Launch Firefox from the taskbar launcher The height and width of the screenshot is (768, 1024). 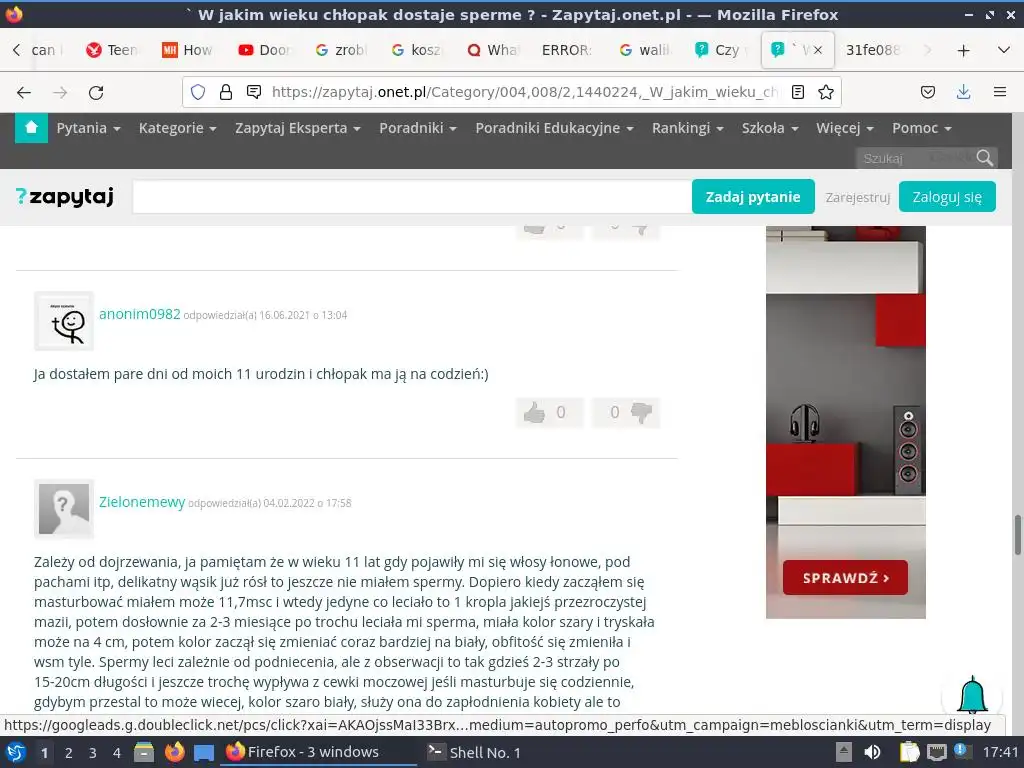[x=174, y=752]
